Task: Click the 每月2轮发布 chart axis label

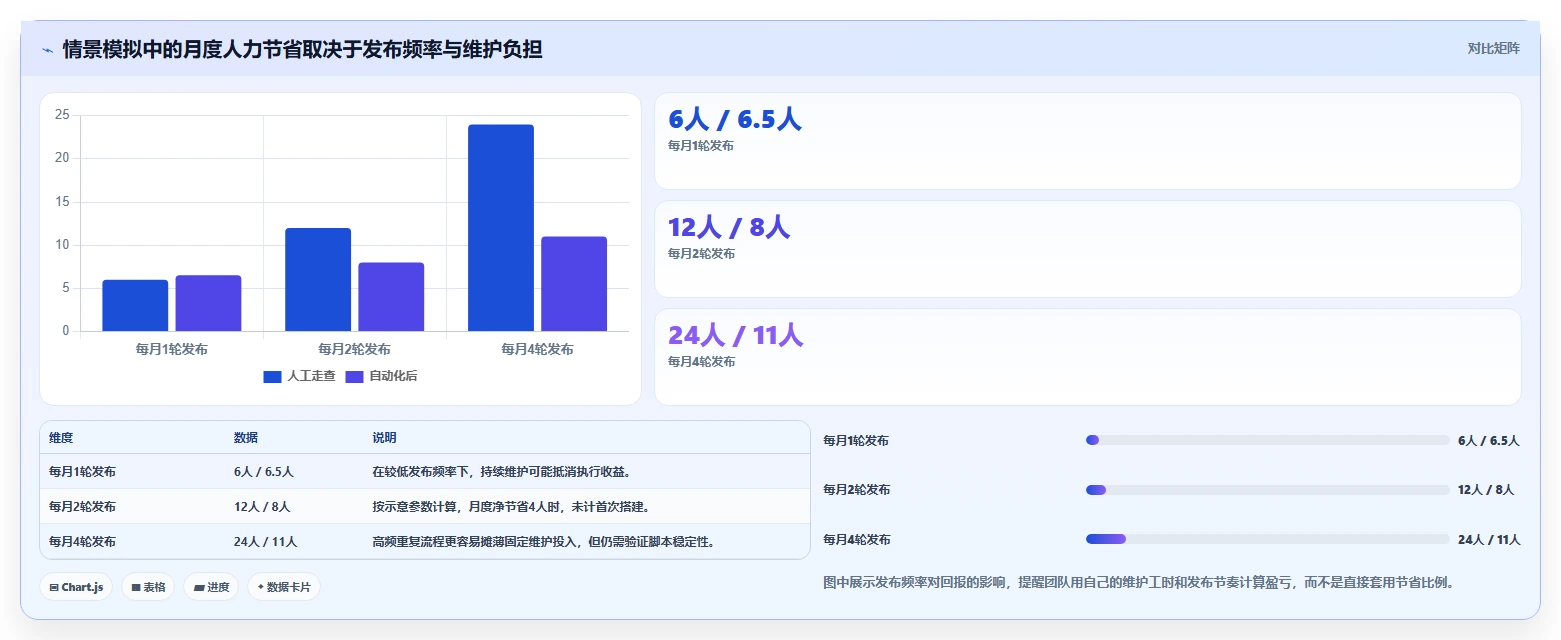Action: (x=355, y=349)
